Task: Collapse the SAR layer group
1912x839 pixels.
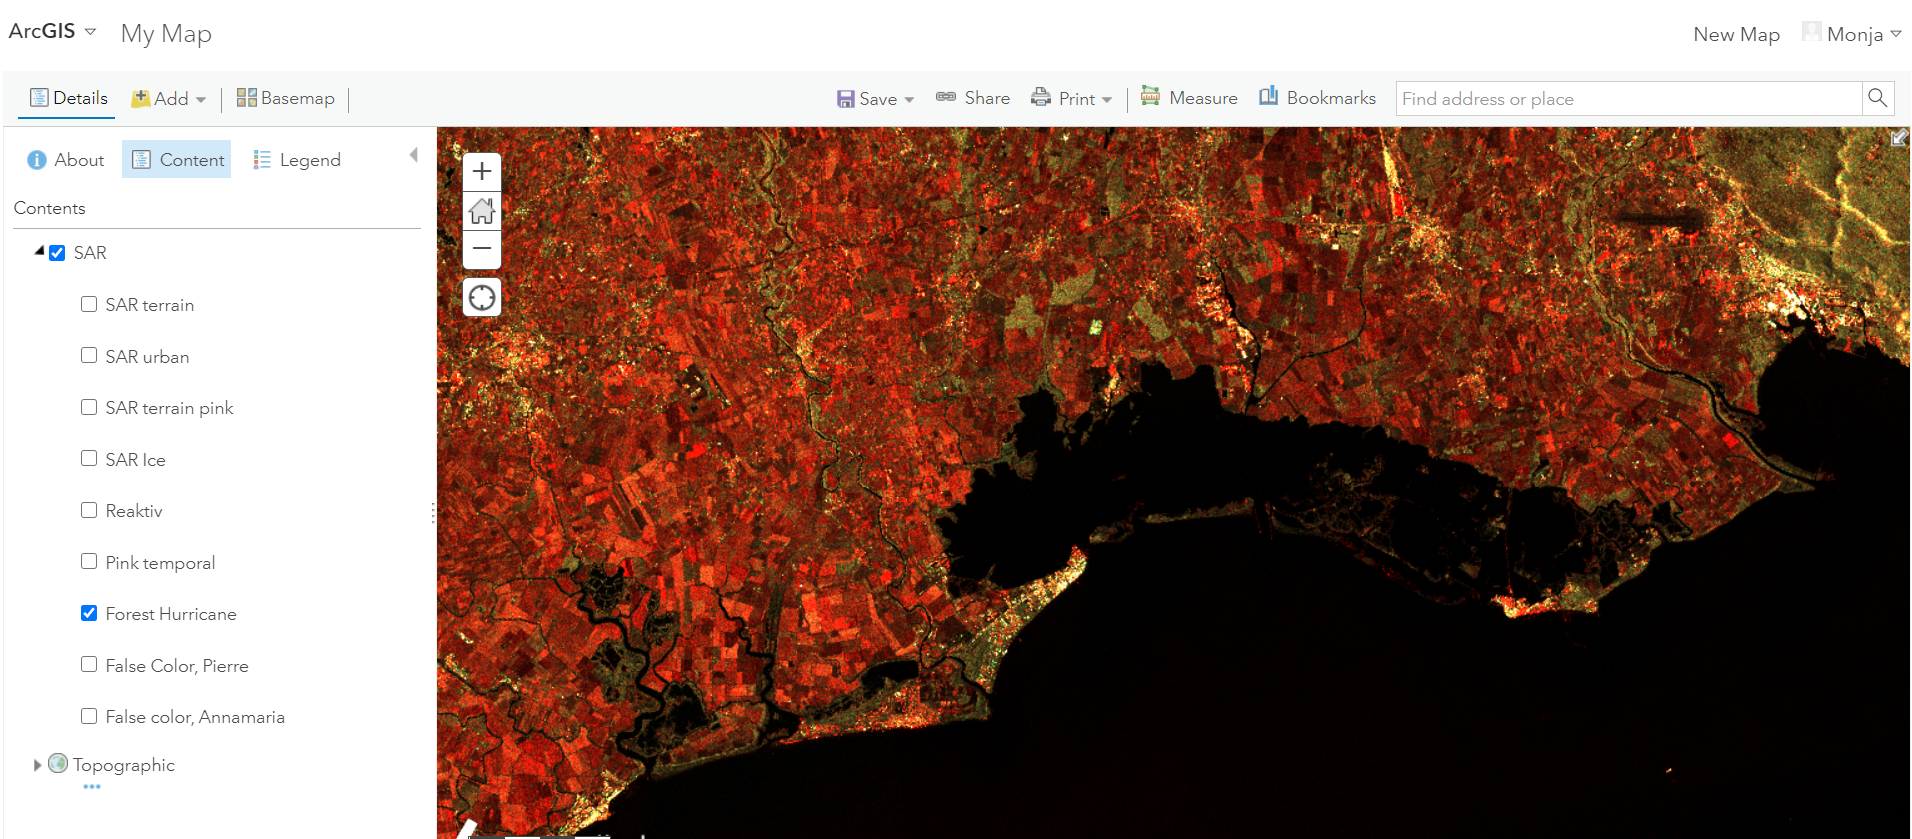Action: tap(39, 252)
